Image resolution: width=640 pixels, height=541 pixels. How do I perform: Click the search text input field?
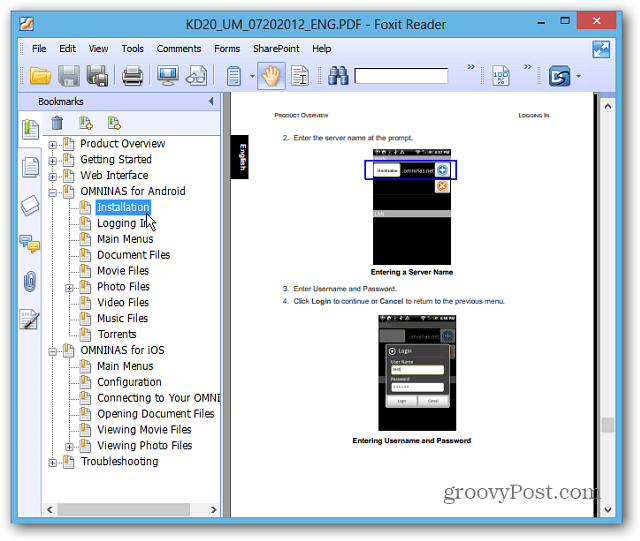click(401, 76)
